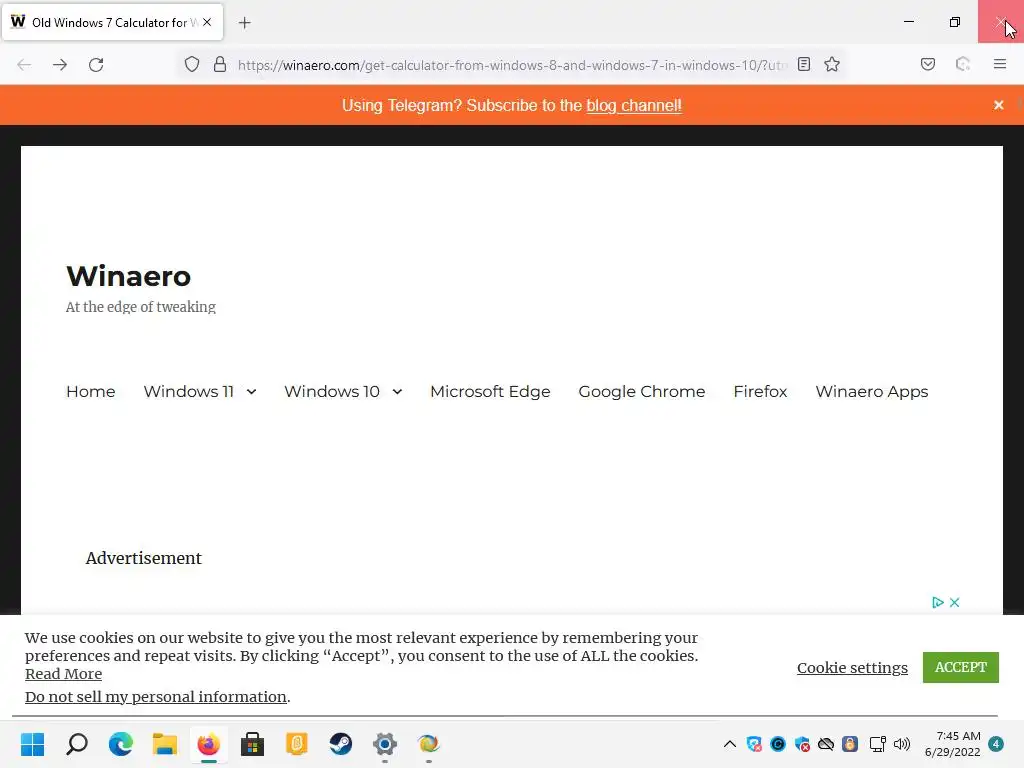Reload the current page
The width and height of the screenshot is (1024, 768).
click(x=96, y=65)
